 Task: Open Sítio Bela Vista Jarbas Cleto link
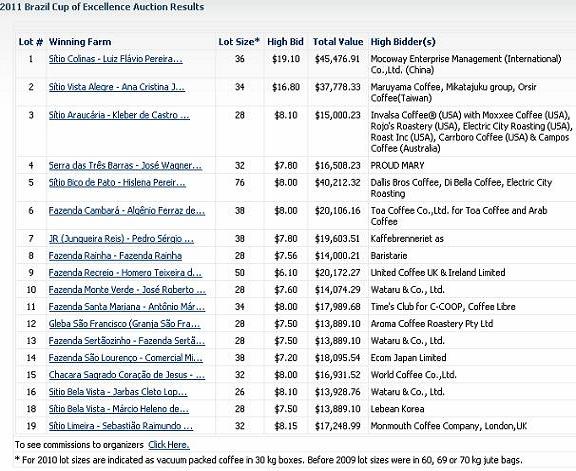tap(118, 392)
